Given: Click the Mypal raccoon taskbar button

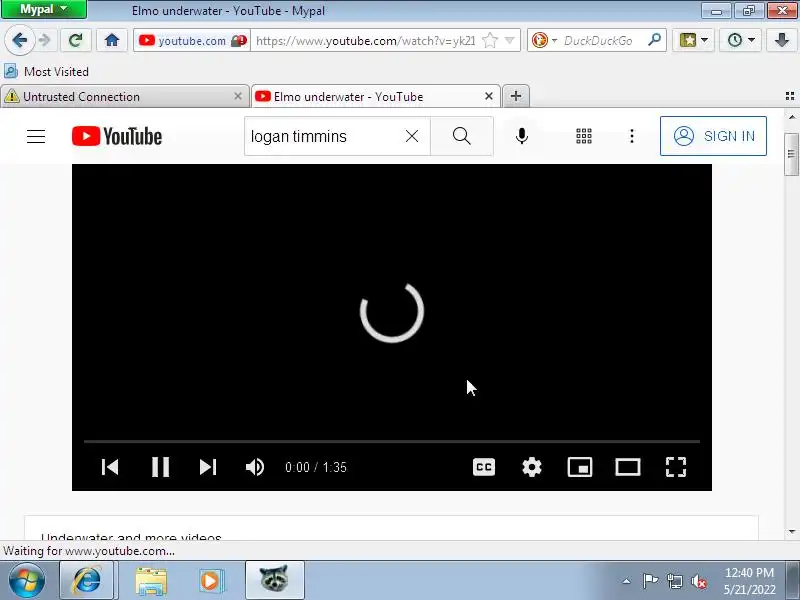Looking at the screenshot, I should click(x=274, y=580).
